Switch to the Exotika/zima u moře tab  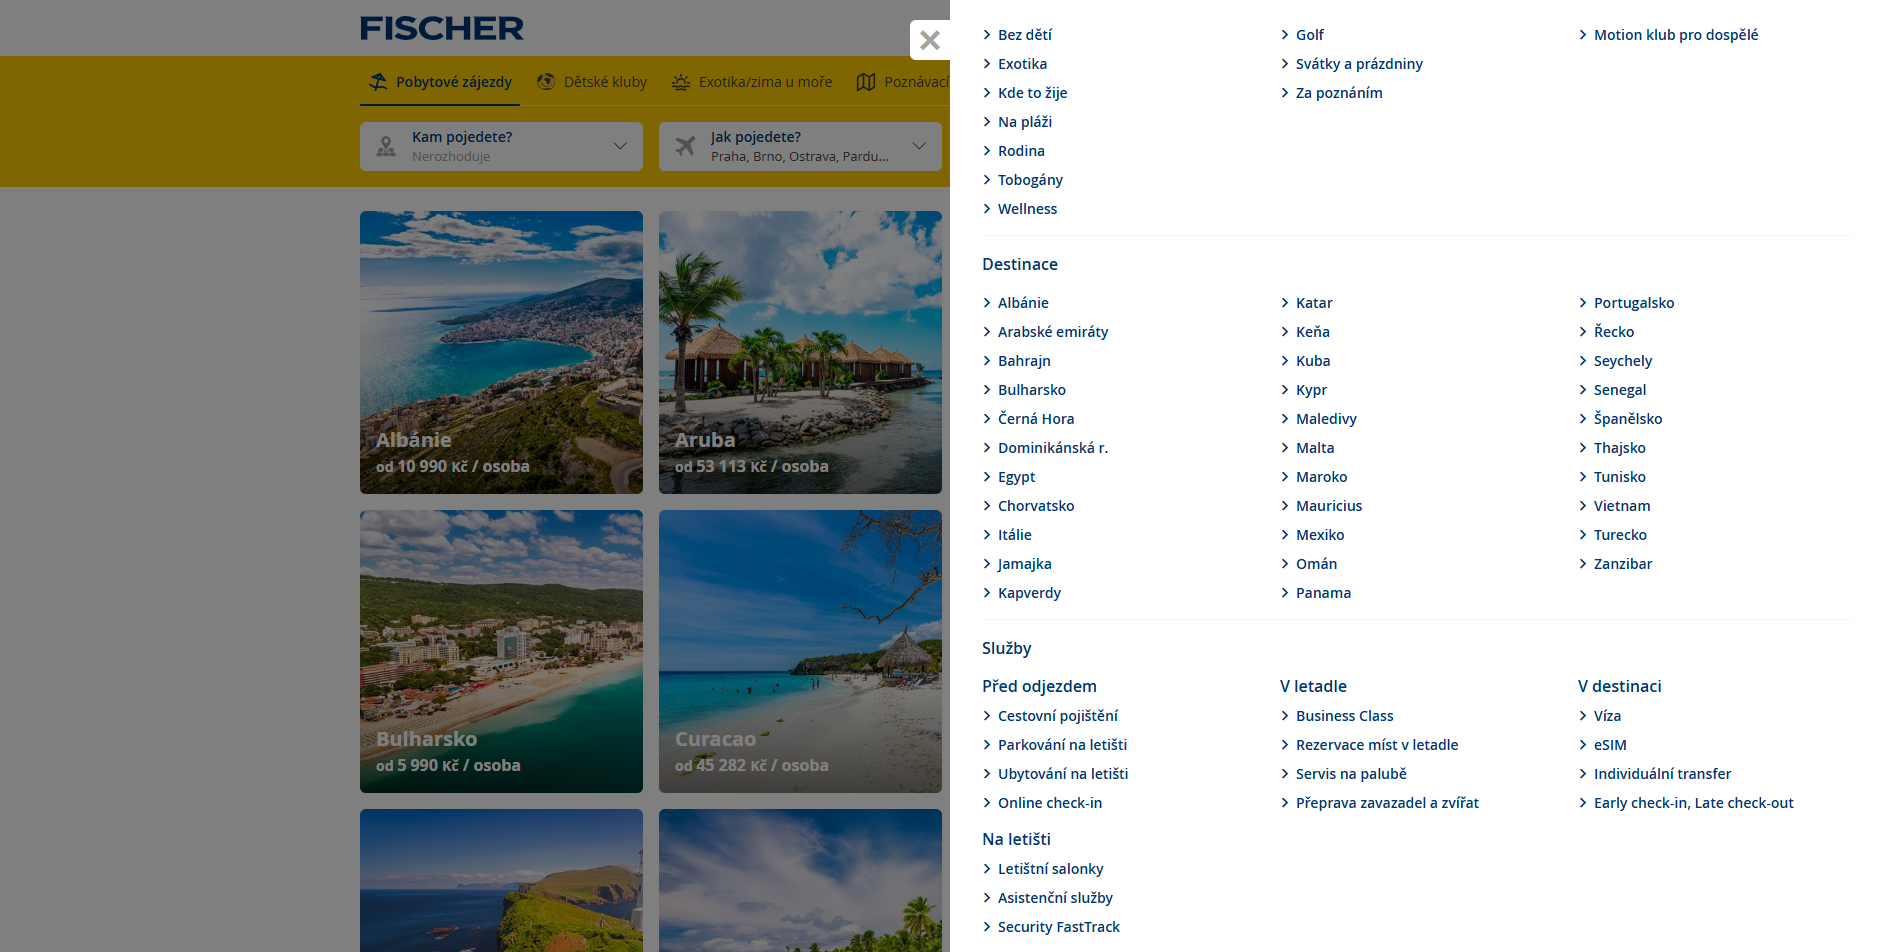pos(753,82)
